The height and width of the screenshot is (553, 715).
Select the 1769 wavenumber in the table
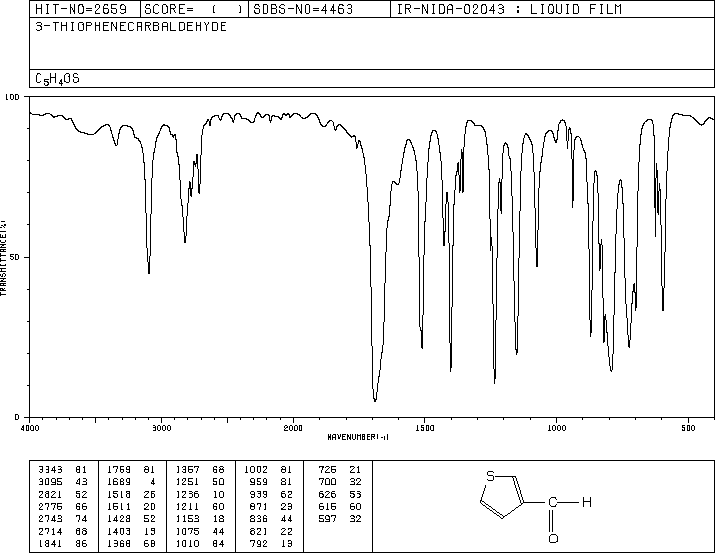coord(119,470)
